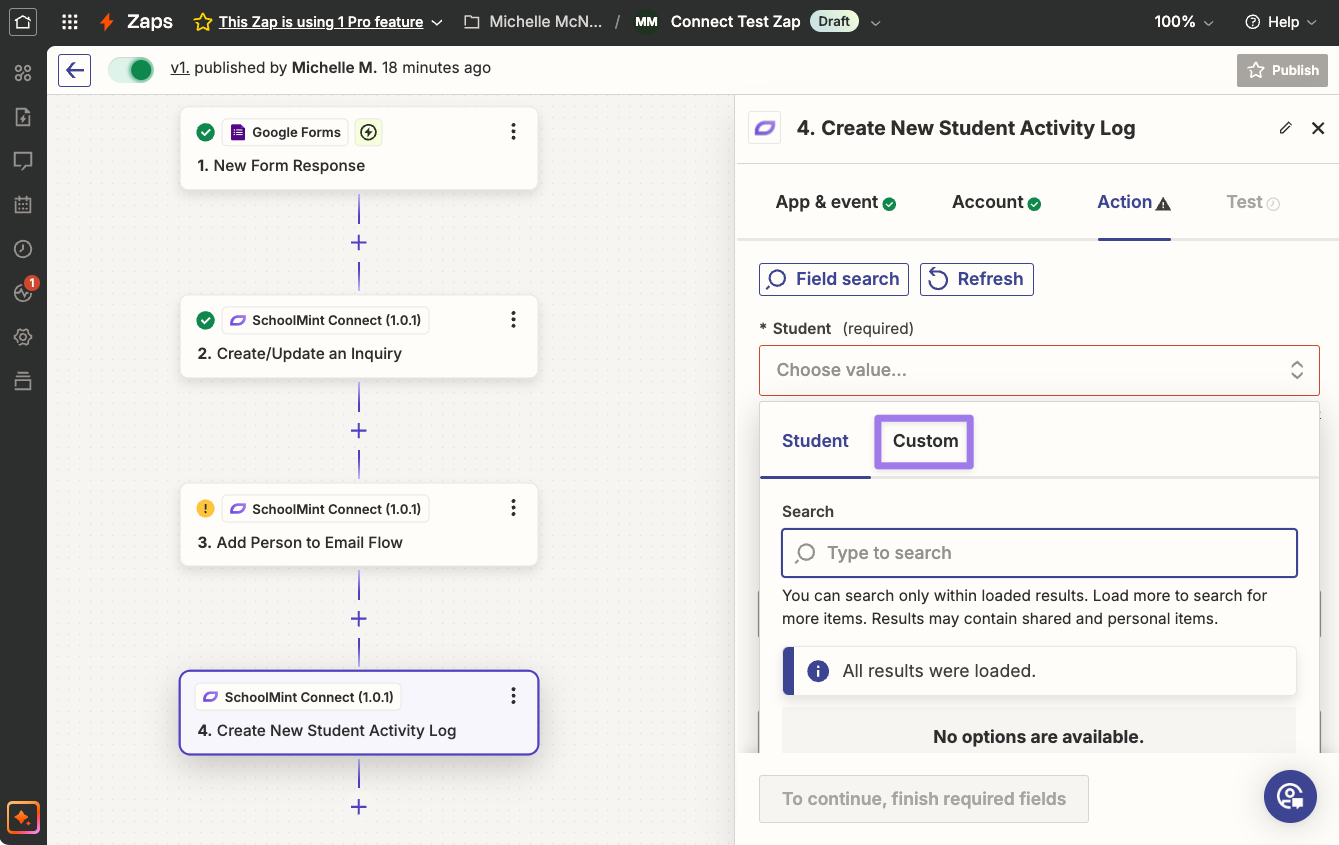Viewport: 1339px width, 845px height.
Task: Open the calendar sidebar icon
Action: [23, 205]
